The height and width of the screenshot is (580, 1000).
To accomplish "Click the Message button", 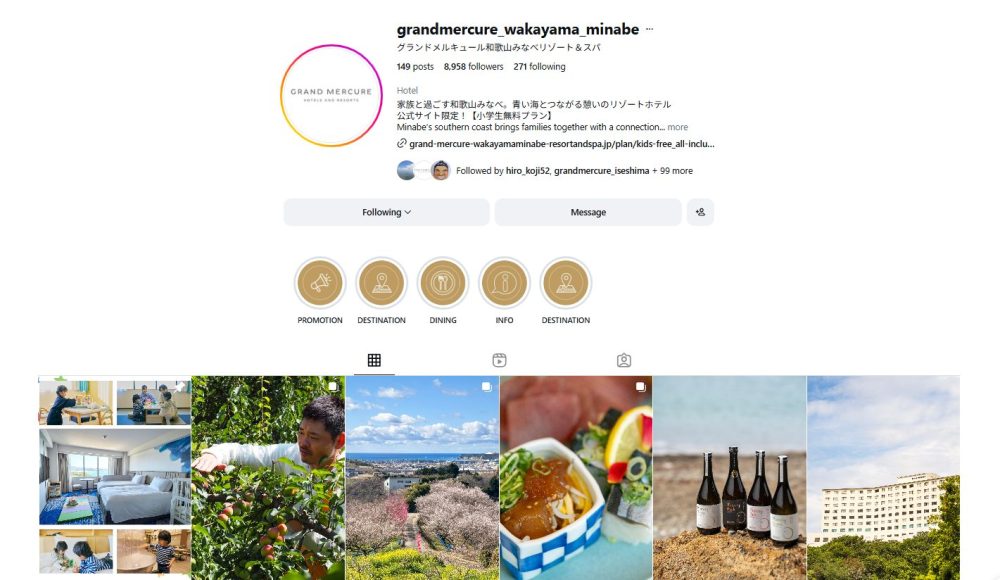I will (588, 212).
